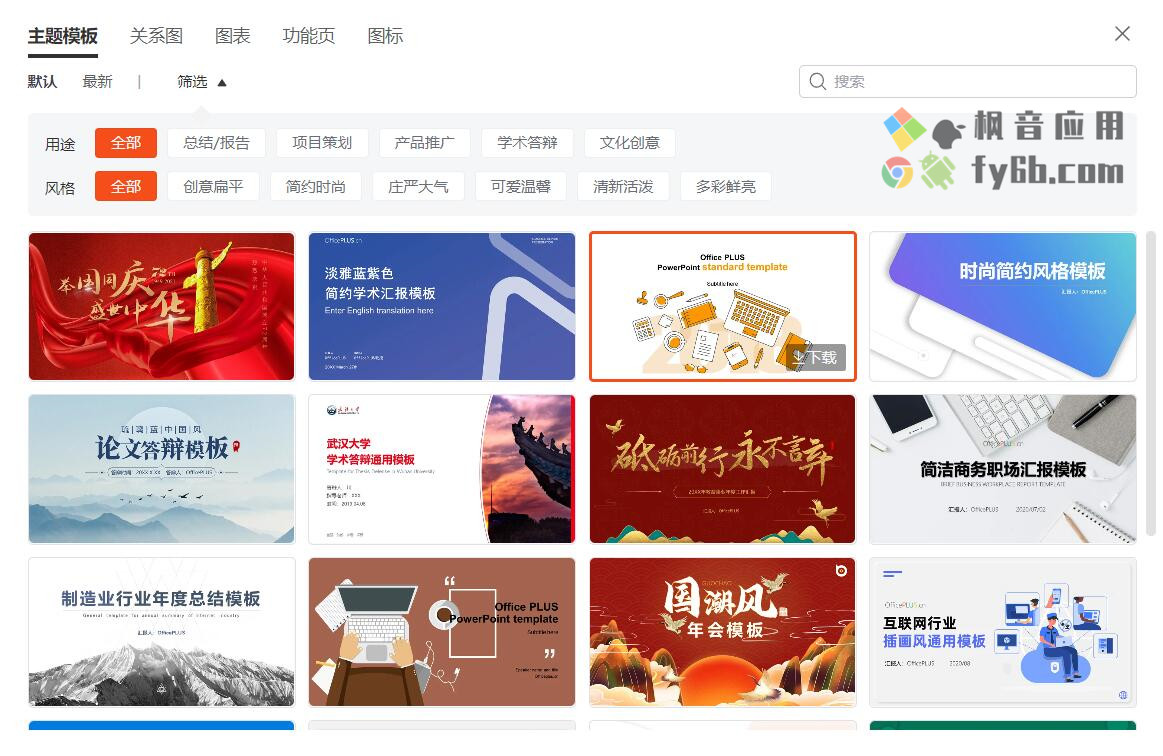This screenshot has height=756, width=1163.
Task: Filter by 多彩鲜亮 style
Action: click(726, 186)
